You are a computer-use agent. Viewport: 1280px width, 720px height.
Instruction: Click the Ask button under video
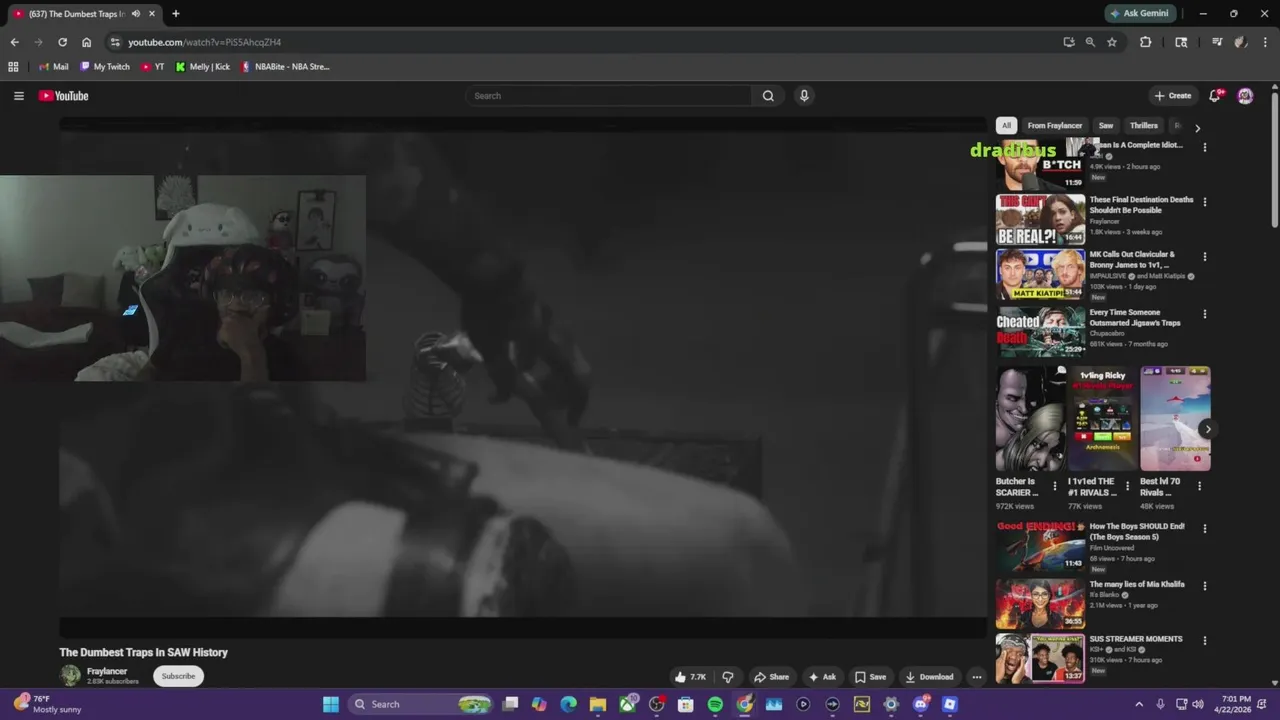(x=822, y=677)
